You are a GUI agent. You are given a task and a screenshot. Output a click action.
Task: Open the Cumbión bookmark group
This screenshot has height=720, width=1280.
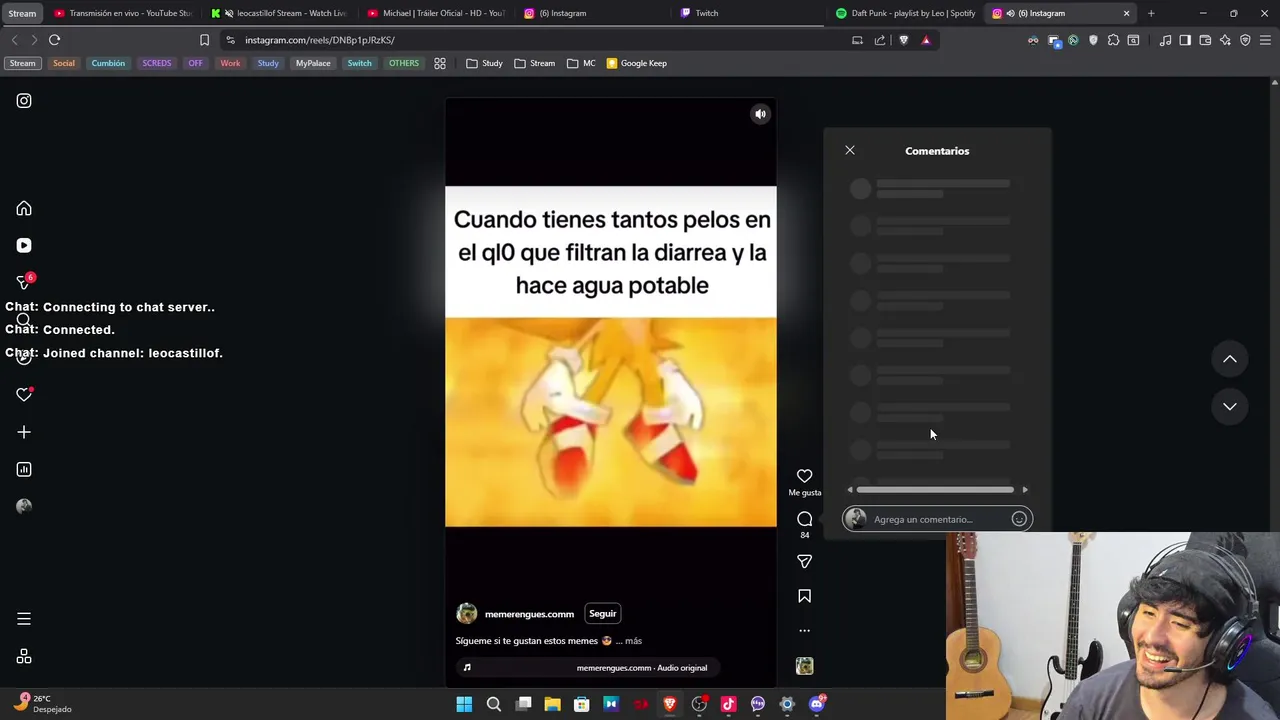[x=108, y=63]
